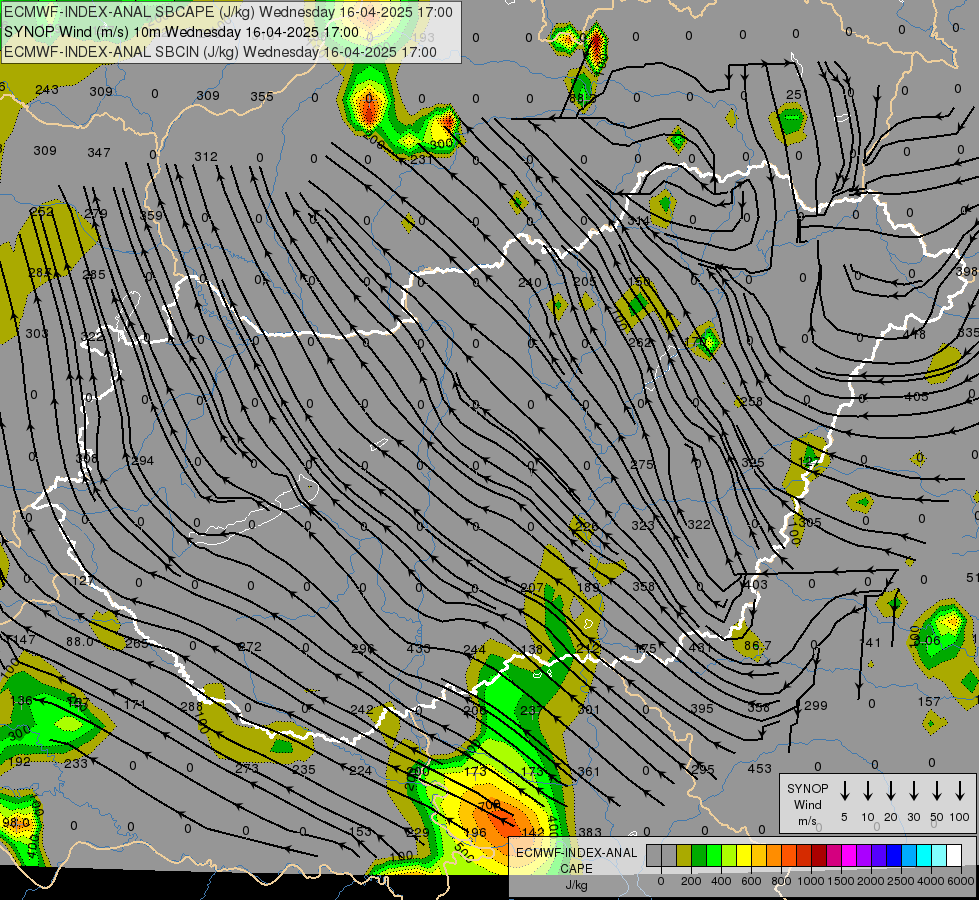The image size is (979, 900).
Task: Click the 6000 tick label on CAPE scale
Action: point(961,881)
